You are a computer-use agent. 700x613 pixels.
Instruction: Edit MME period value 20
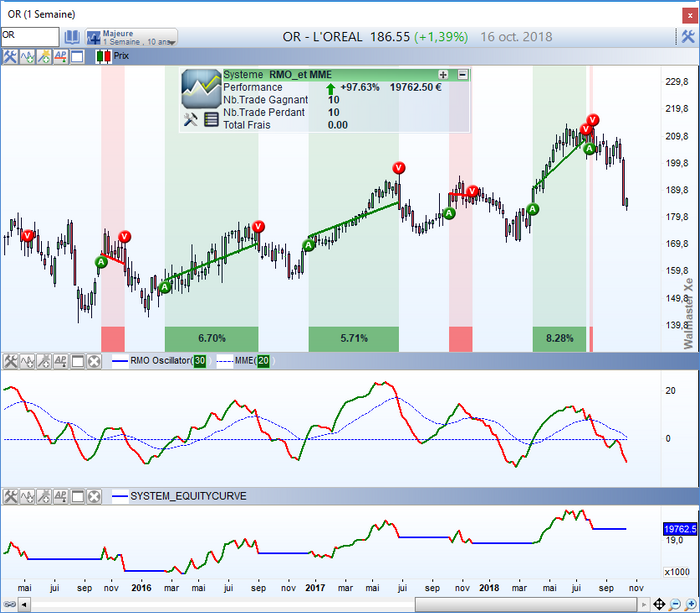pos(263,361)
